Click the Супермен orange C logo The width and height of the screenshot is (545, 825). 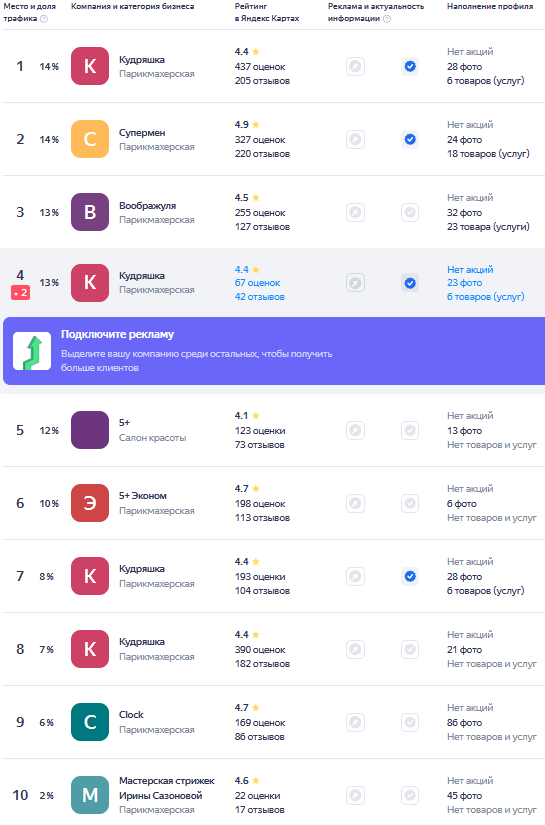[x=90, y=139]
